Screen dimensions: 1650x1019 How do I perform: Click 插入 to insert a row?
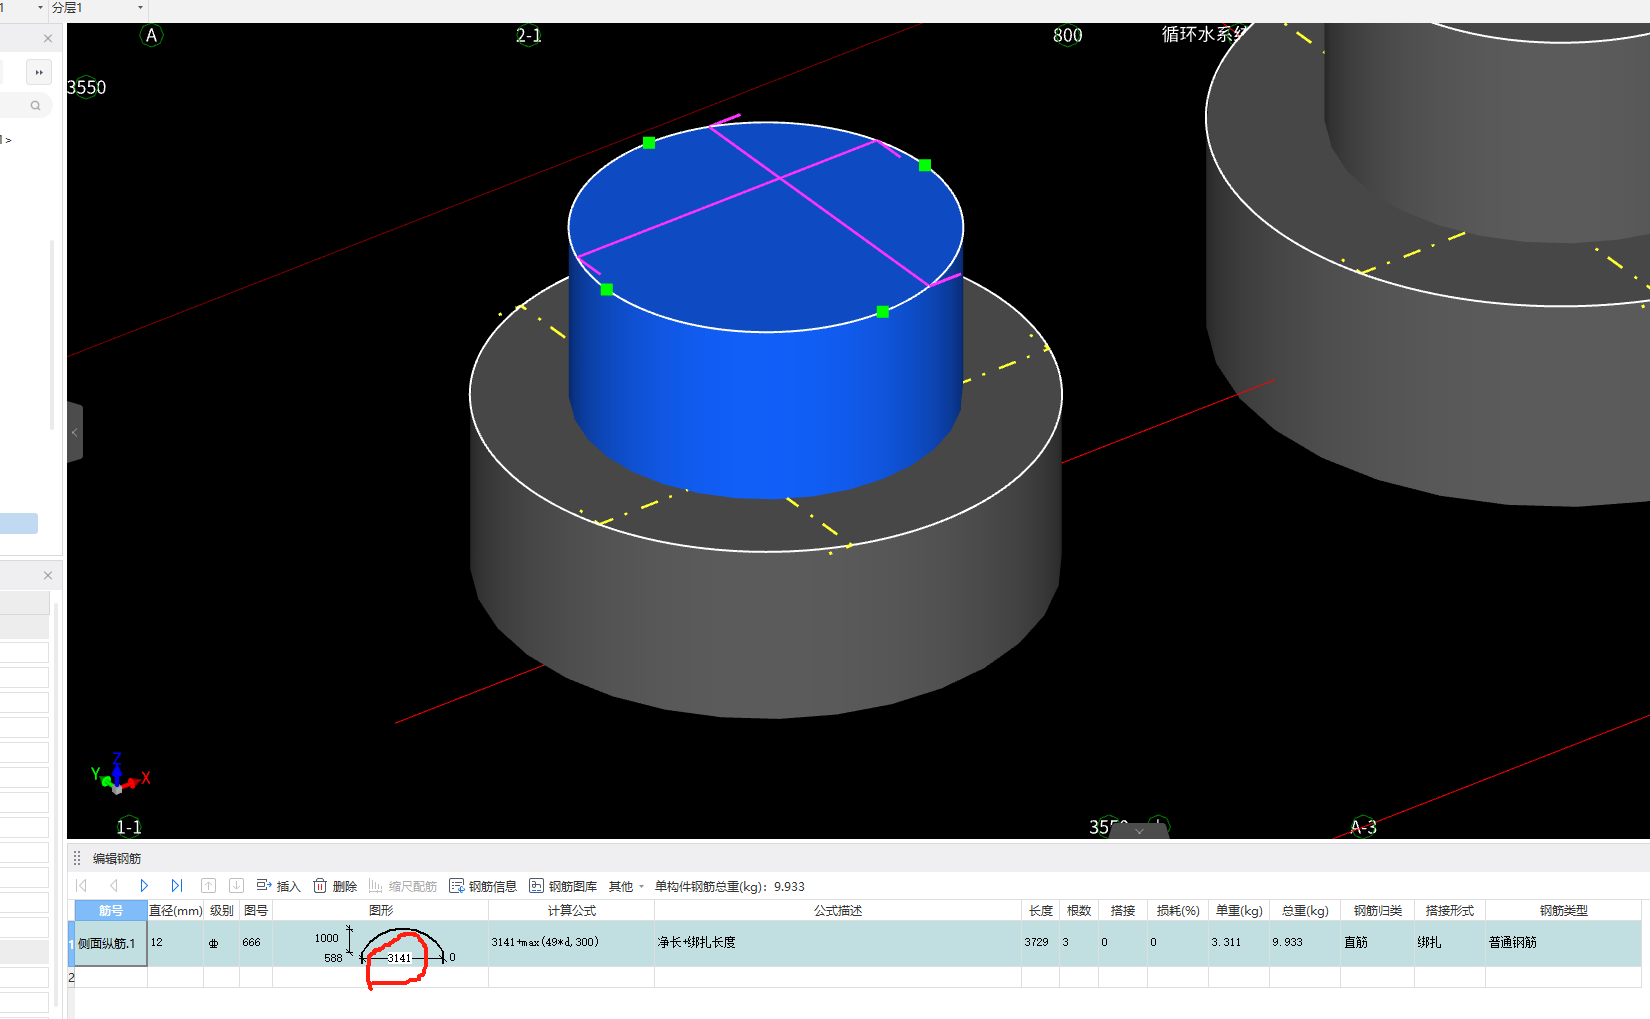[278, 886]
